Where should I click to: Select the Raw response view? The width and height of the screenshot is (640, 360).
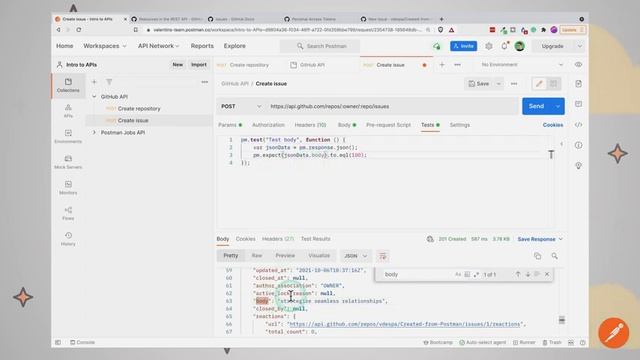tap(257, 256)
